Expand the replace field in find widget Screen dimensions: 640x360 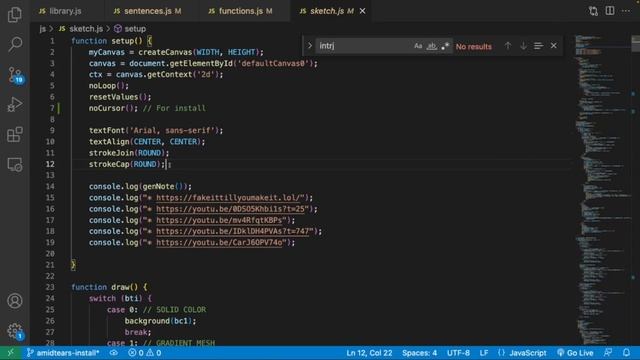[309, 46]
